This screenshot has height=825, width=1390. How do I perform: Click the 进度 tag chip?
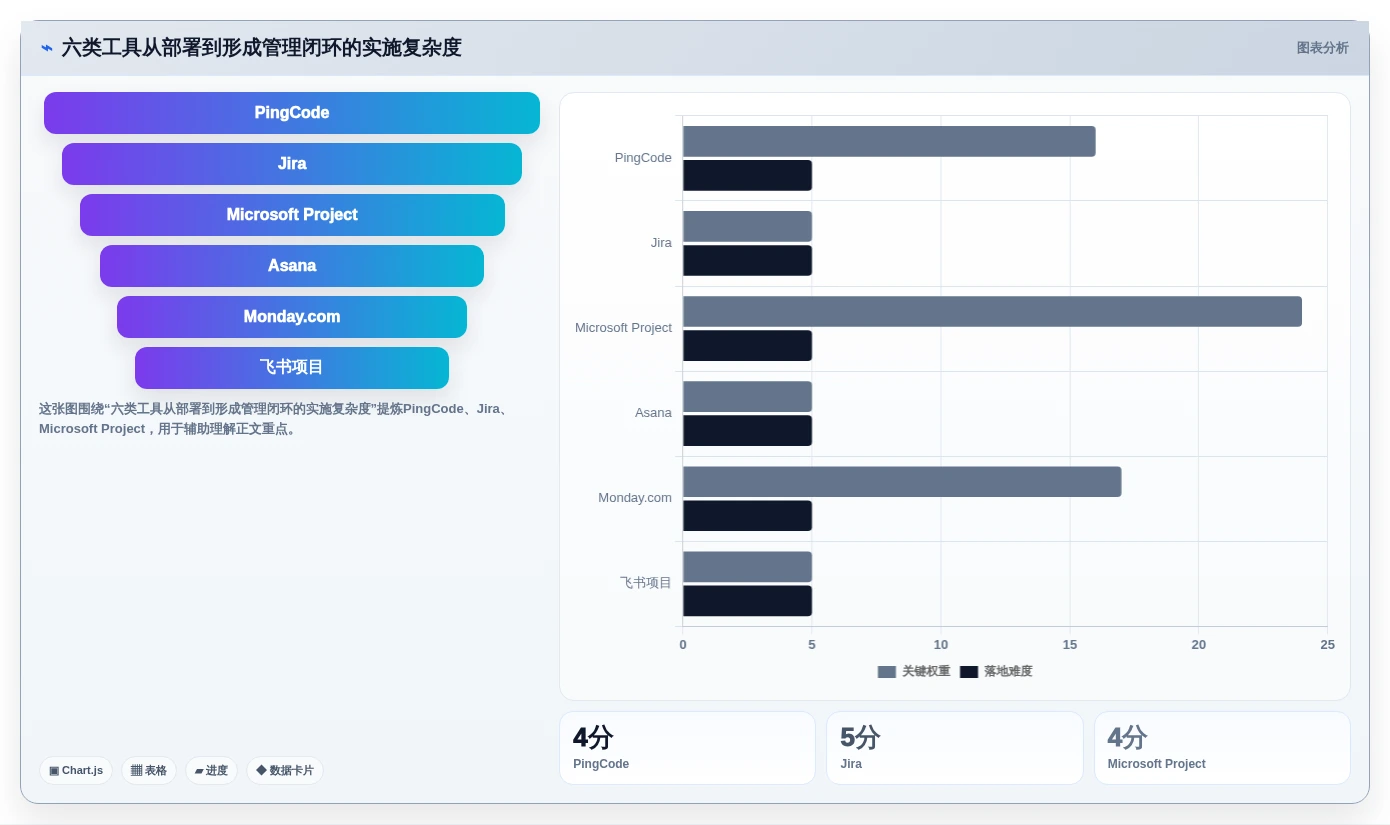click(211, 771)
